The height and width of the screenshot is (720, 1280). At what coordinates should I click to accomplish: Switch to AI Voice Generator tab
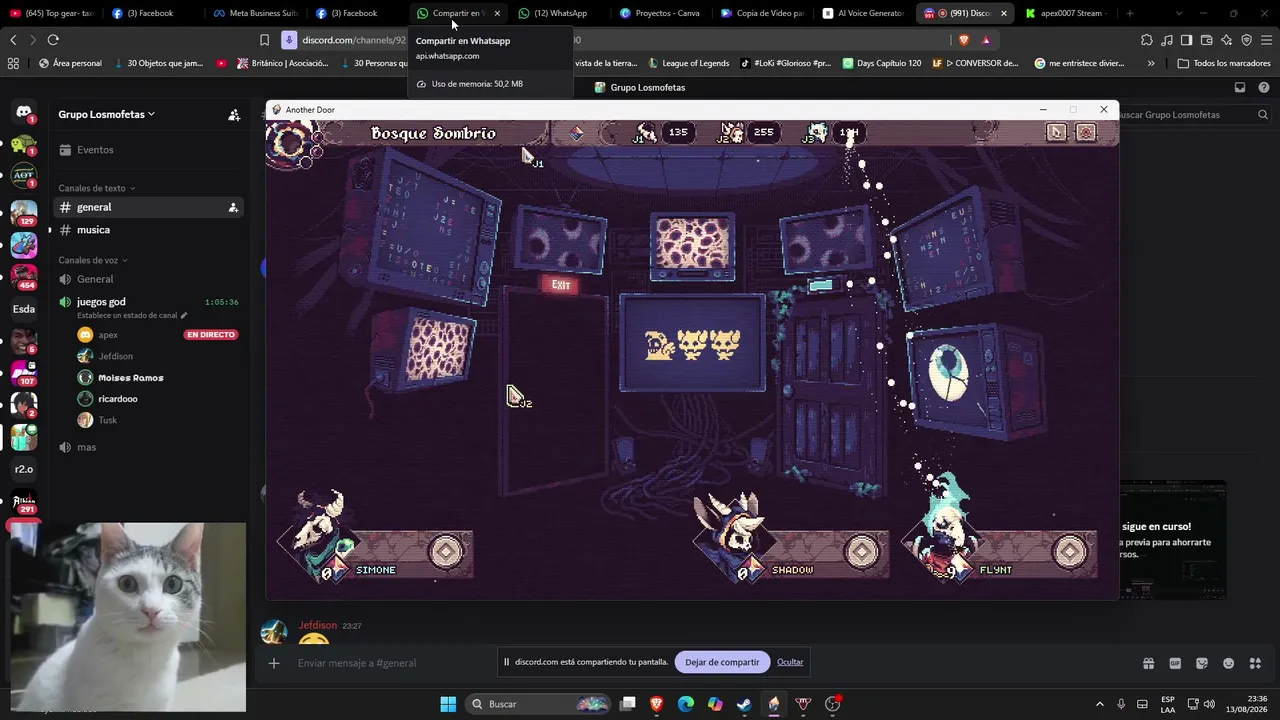click(x=863, y=13)
